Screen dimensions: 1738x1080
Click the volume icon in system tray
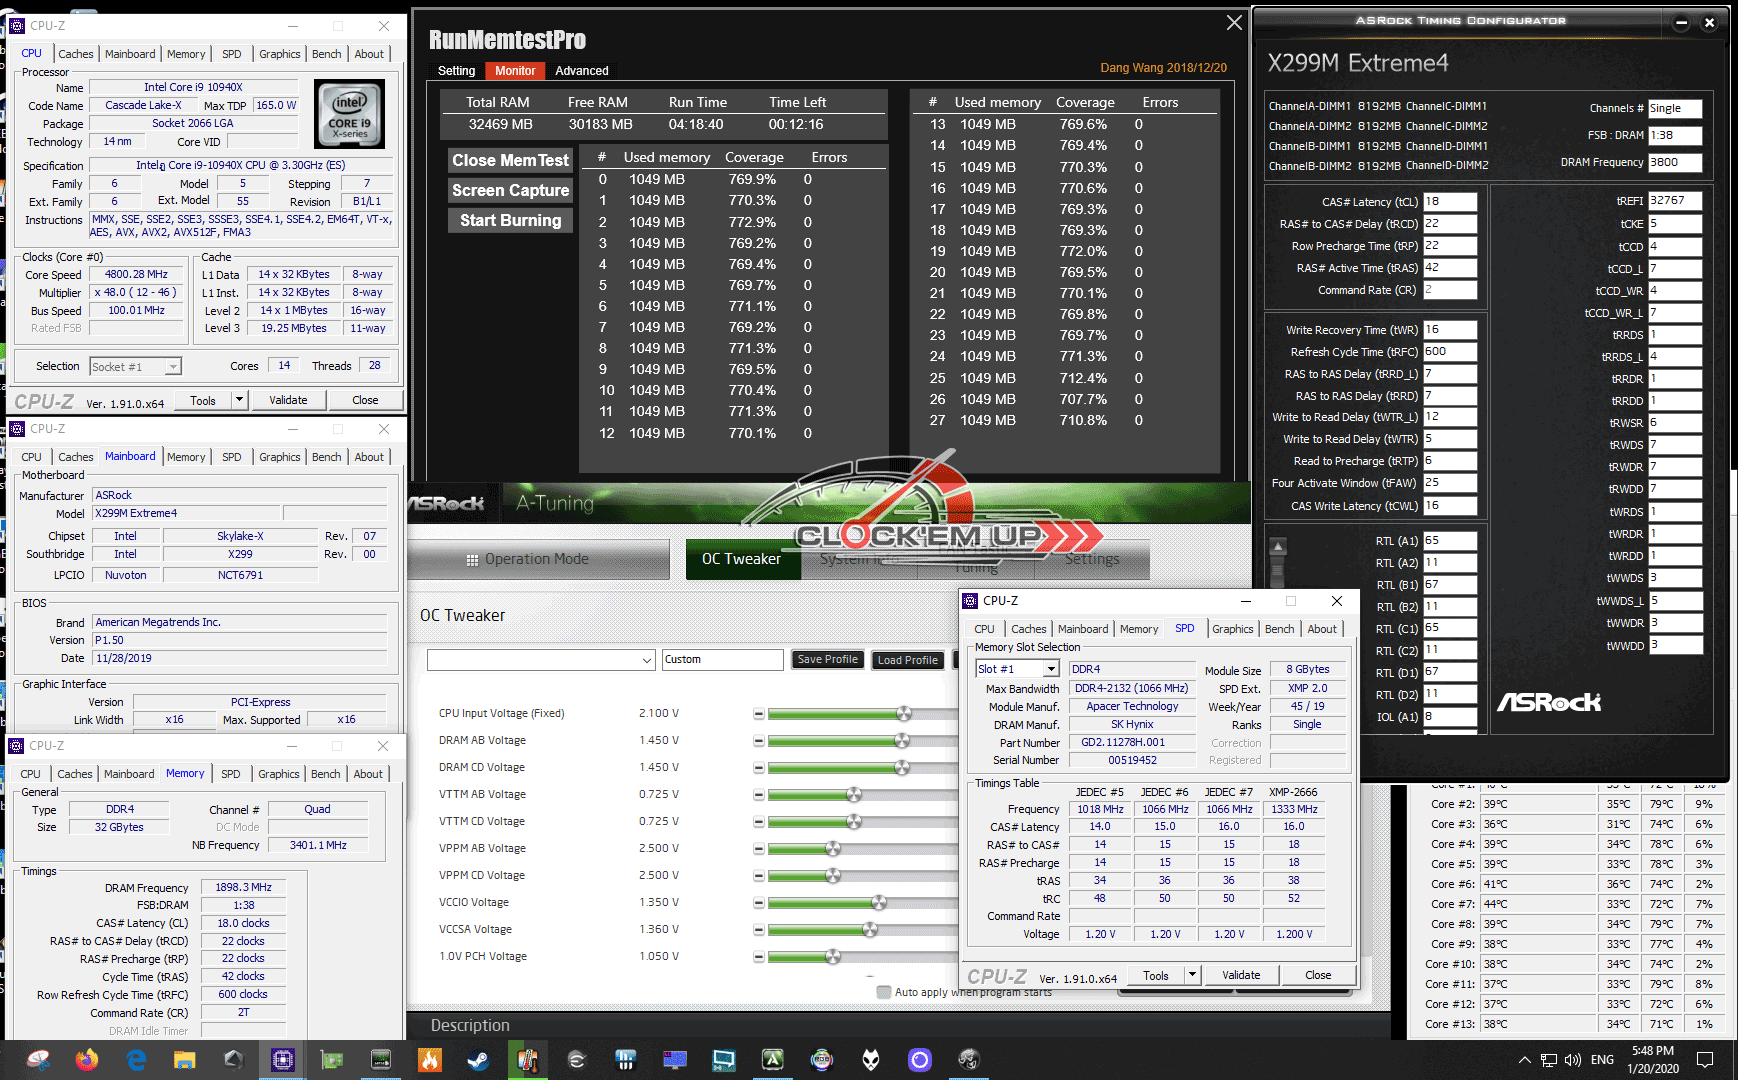(1572, 1060)
